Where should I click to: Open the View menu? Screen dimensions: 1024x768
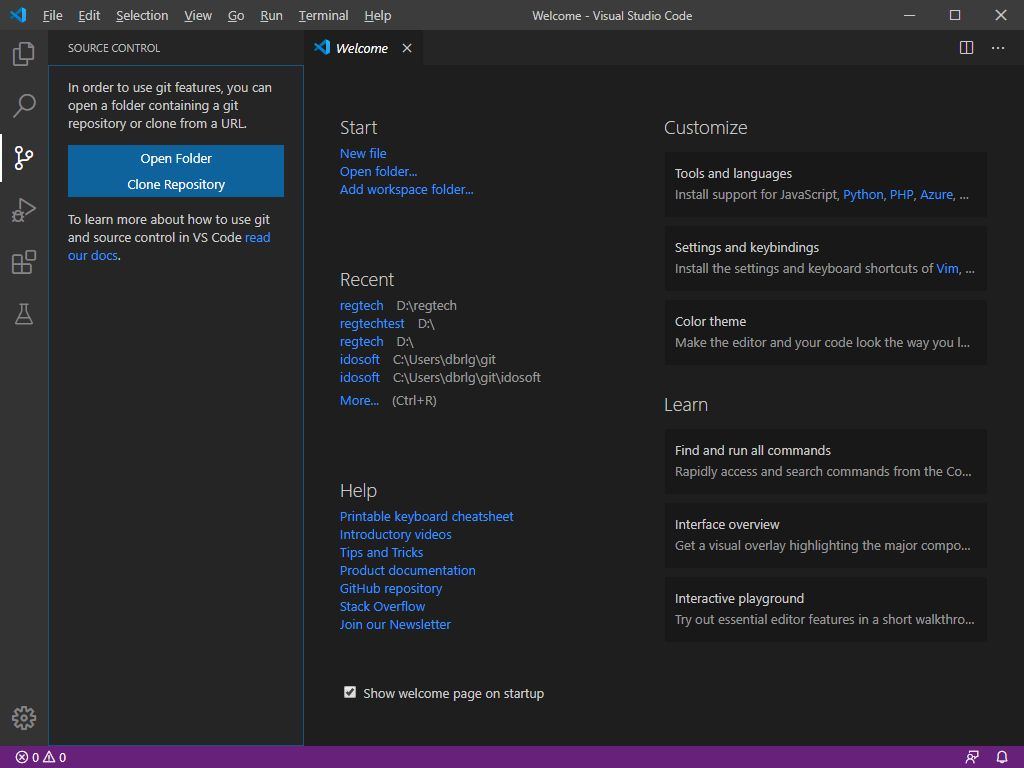(x=198, y=15)
